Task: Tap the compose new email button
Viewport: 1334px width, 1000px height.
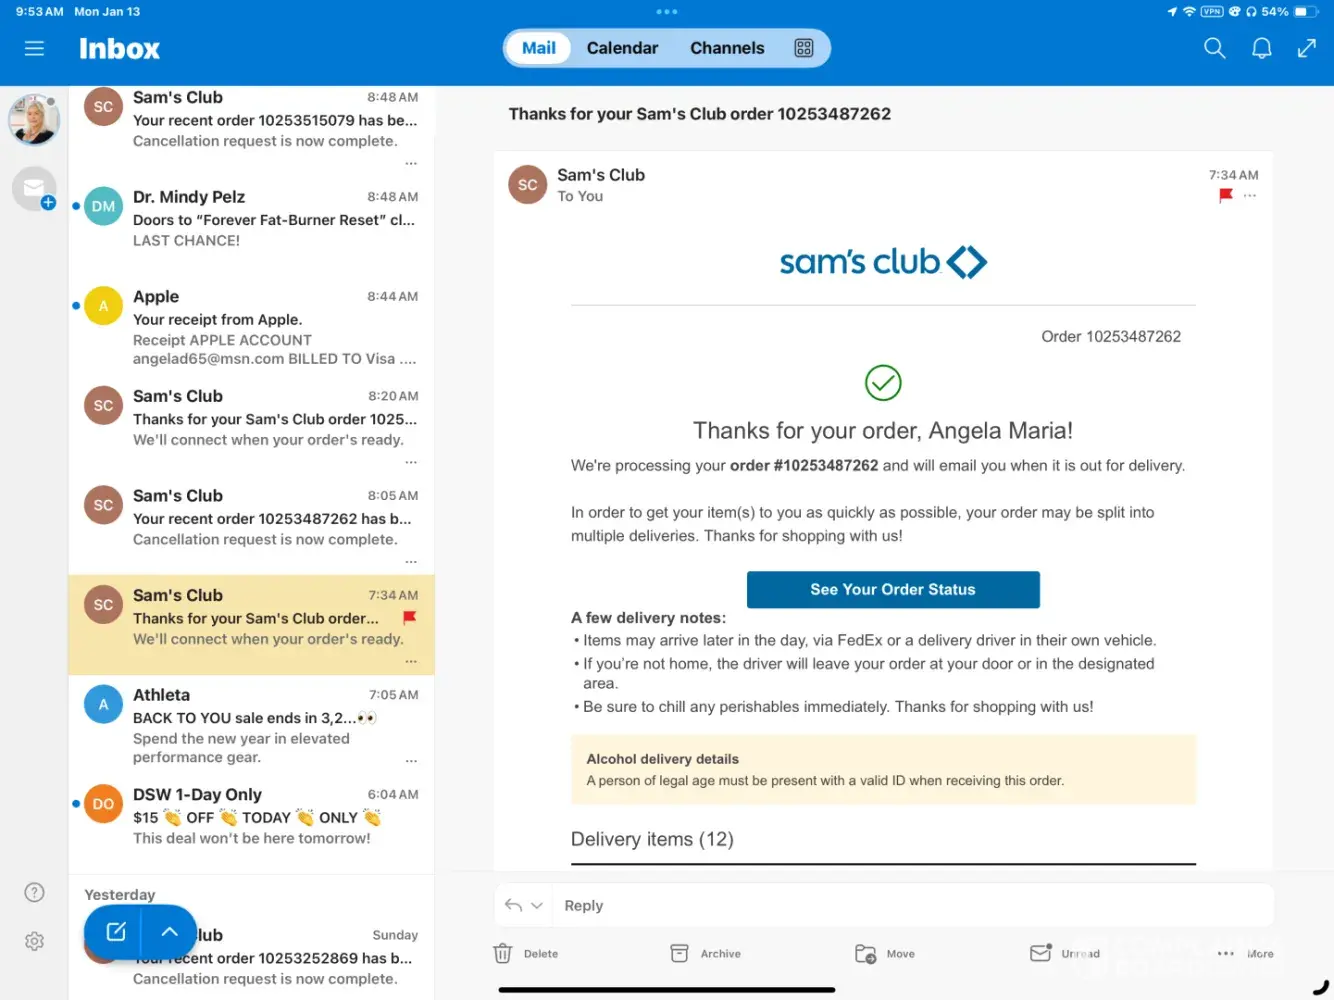Action: click(x=115, y=932)
